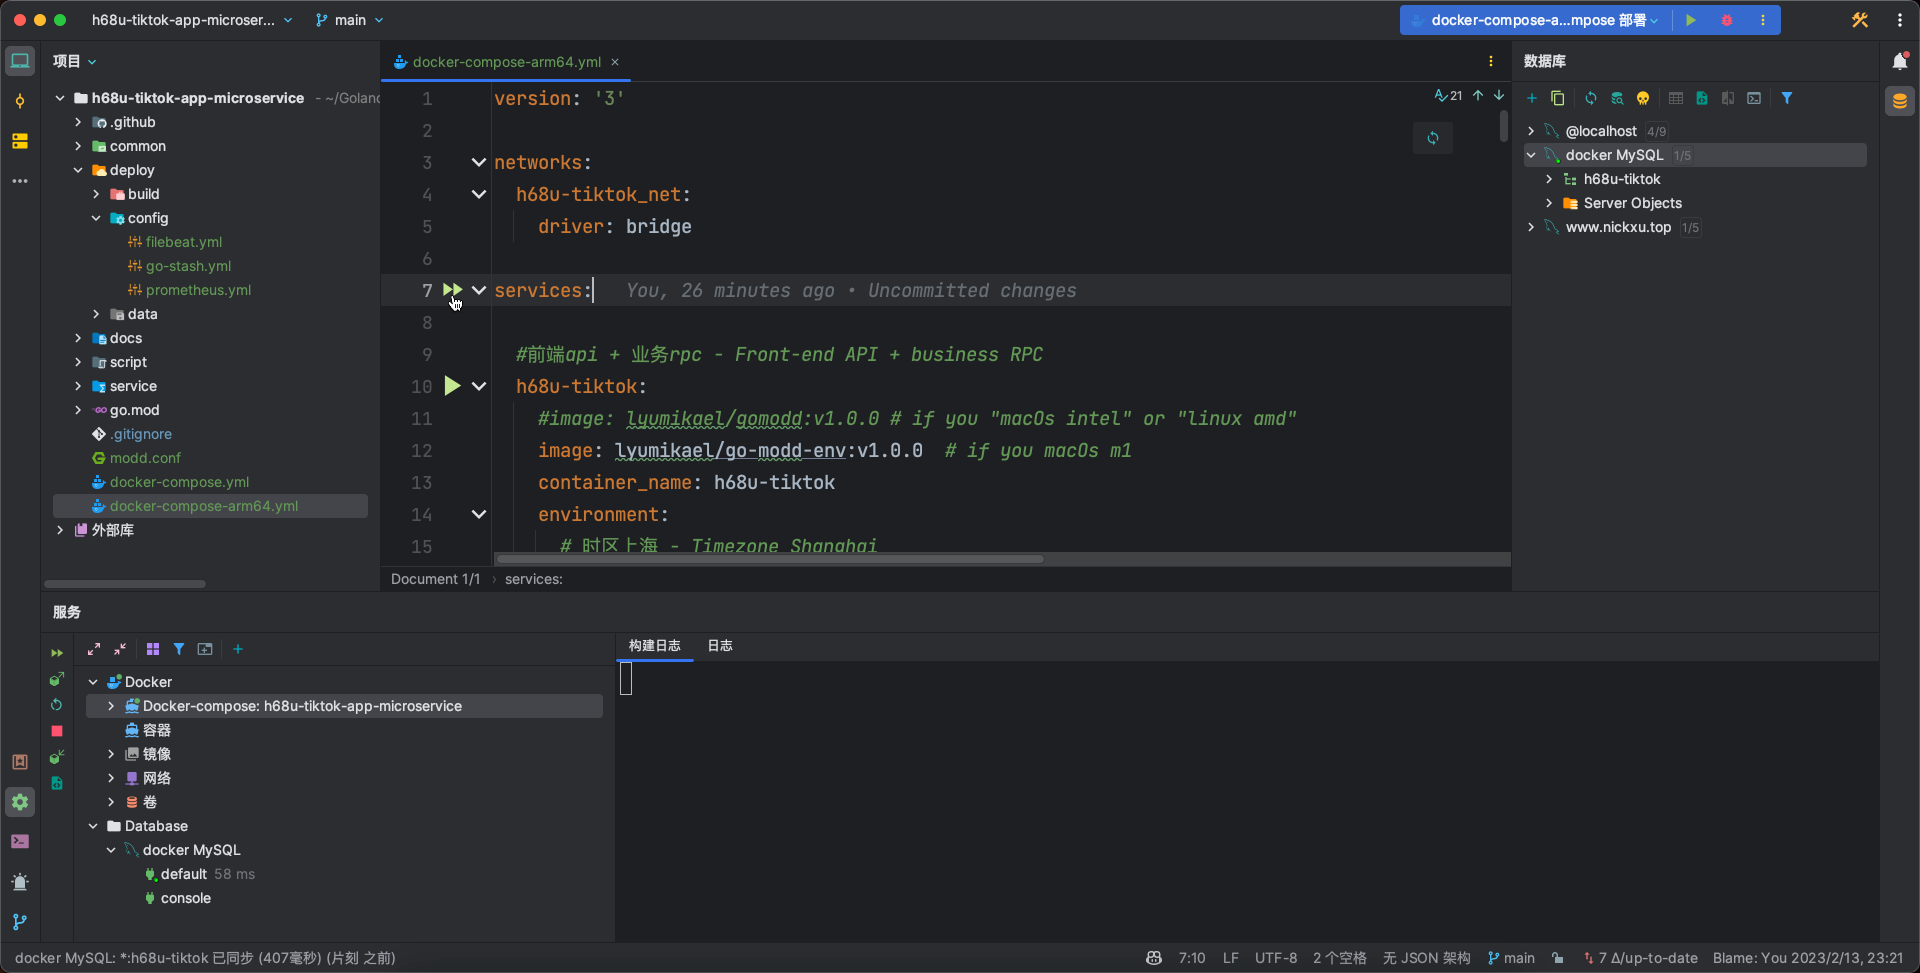Toggle the Services filter funnel icon
This screenshot has height=973, width=1920.
(x=179, y=649)
